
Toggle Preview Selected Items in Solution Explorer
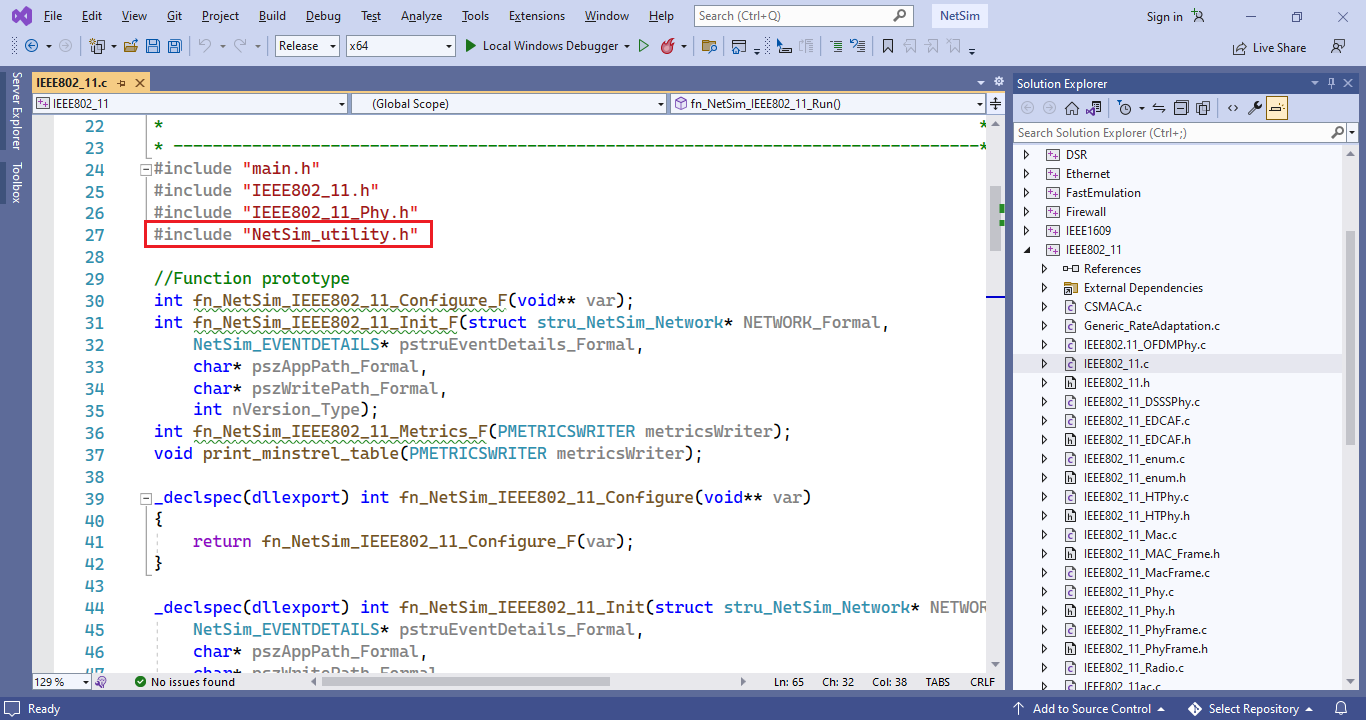(x=1277, y=108)
